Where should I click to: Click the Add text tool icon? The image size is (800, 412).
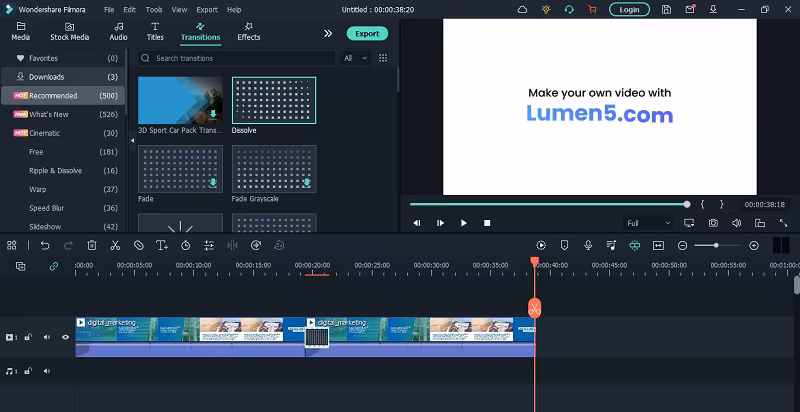click(162, 245)
